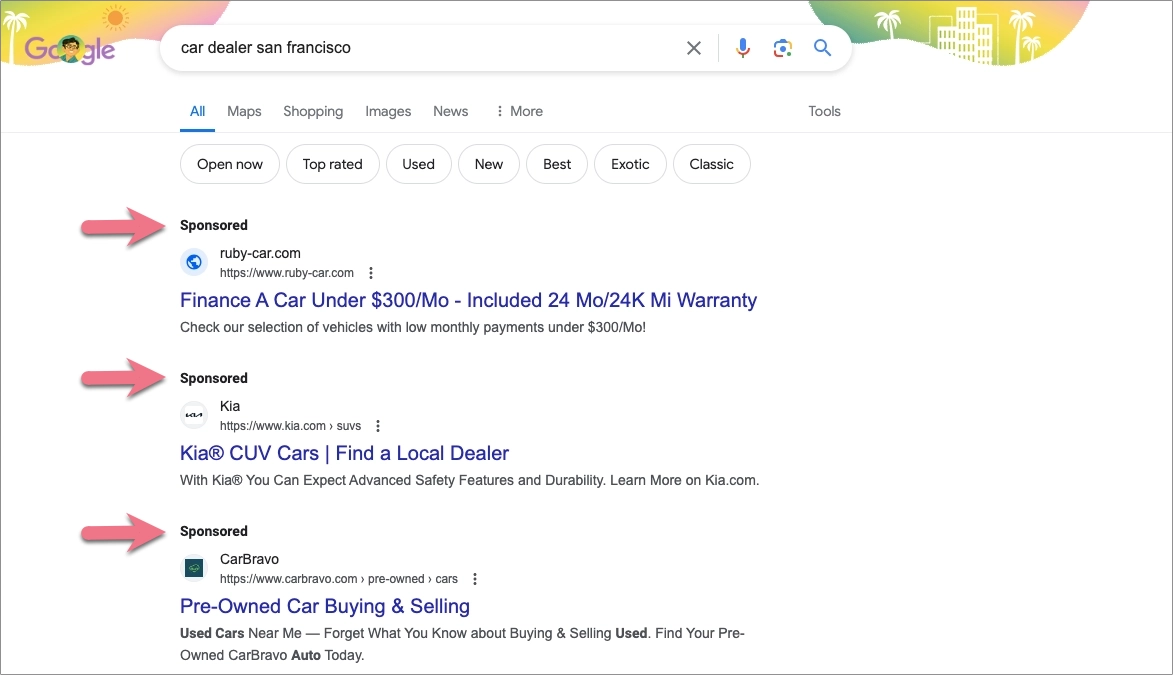The width and height of the screenshot is (1173, 675).
Task: Expand the More search options menu
Action: coord(519,111)
